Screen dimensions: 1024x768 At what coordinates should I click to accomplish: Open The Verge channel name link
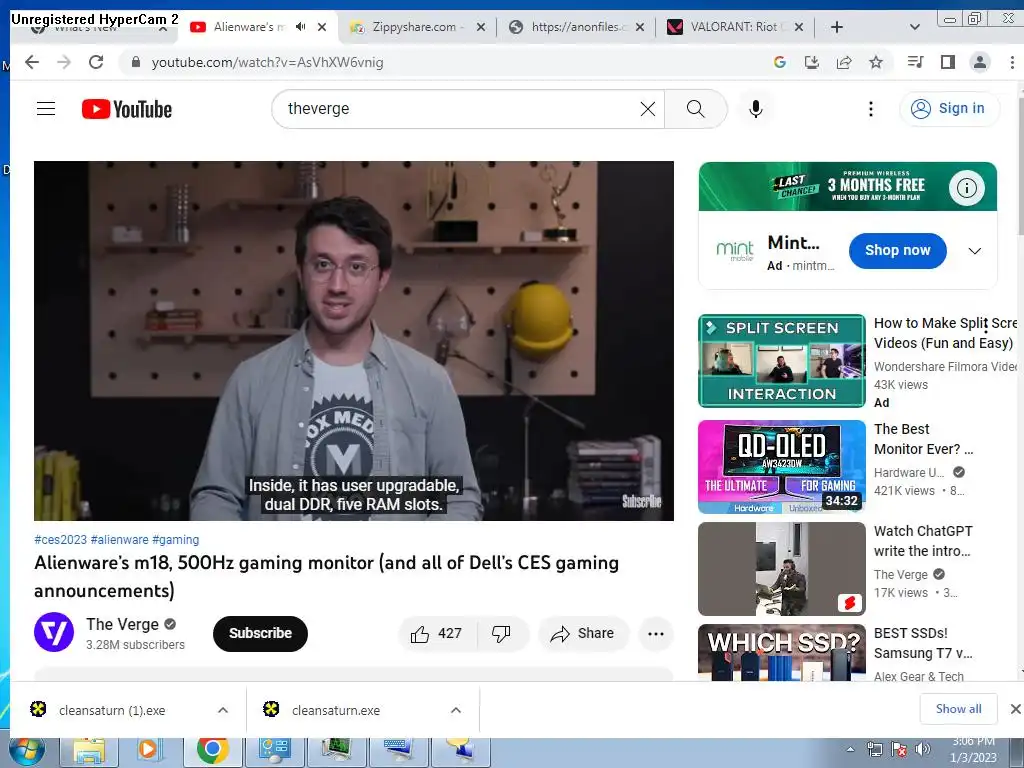click(x=122, y=624)
